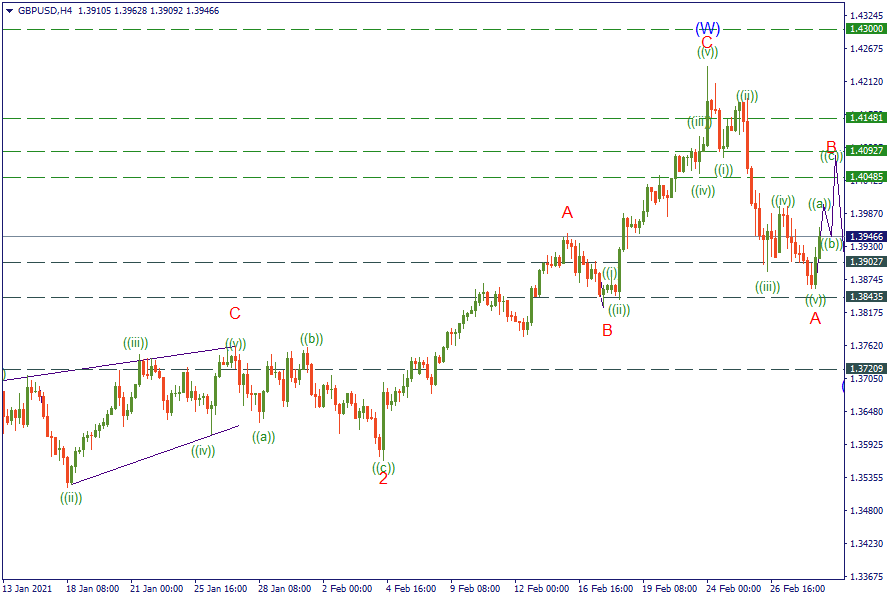Image resolution: width=890 pixels, height=600 pixels.
Task: Select the lower purple wedge trendline
Action: click(150, 455)
